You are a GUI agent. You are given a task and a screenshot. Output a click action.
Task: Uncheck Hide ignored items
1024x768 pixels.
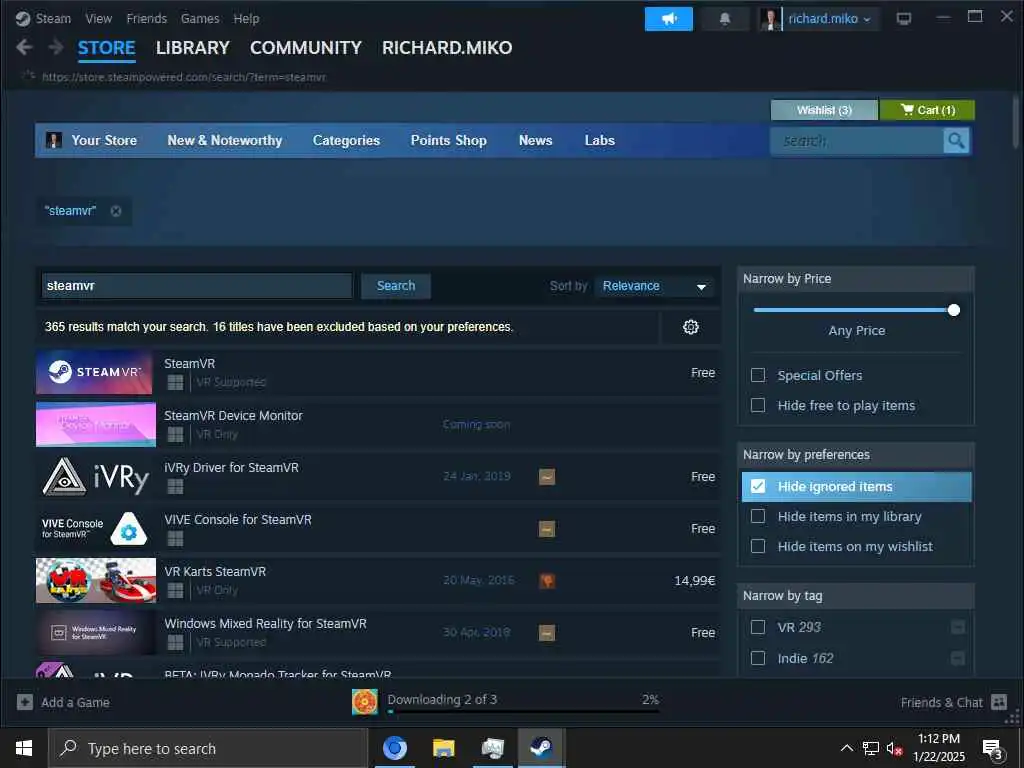(x=758, y=486)
